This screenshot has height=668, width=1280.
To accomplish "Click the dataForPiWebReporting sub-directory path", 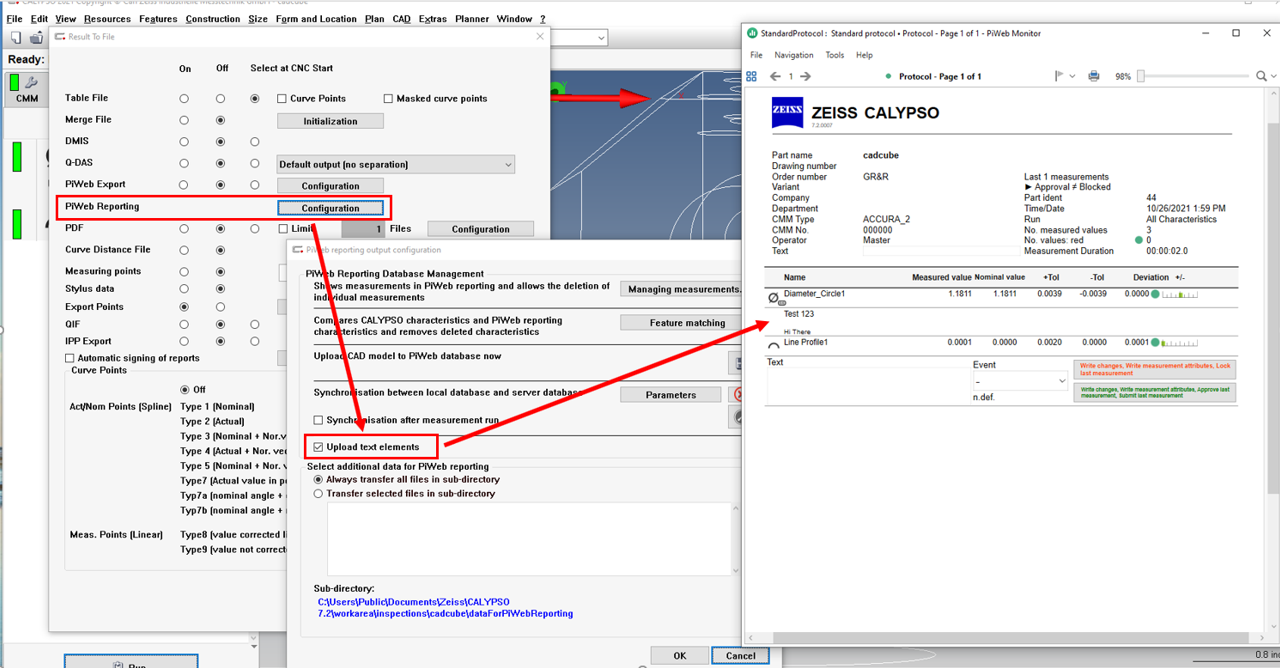I will point(445,607).
